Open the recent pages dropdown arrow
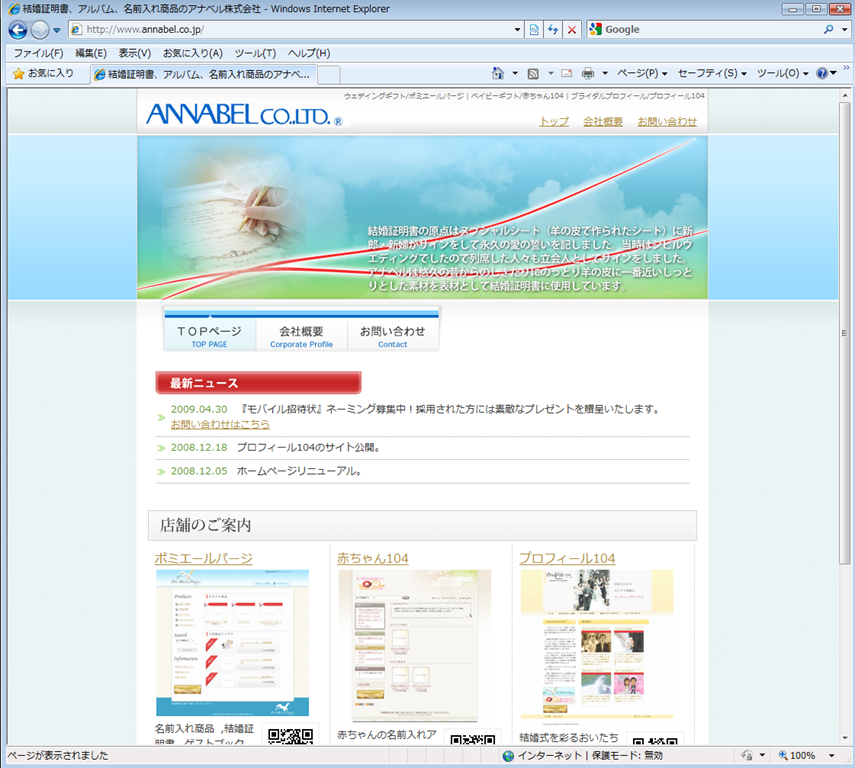Viewport: 855px width, 768px height. pos(57,30)
